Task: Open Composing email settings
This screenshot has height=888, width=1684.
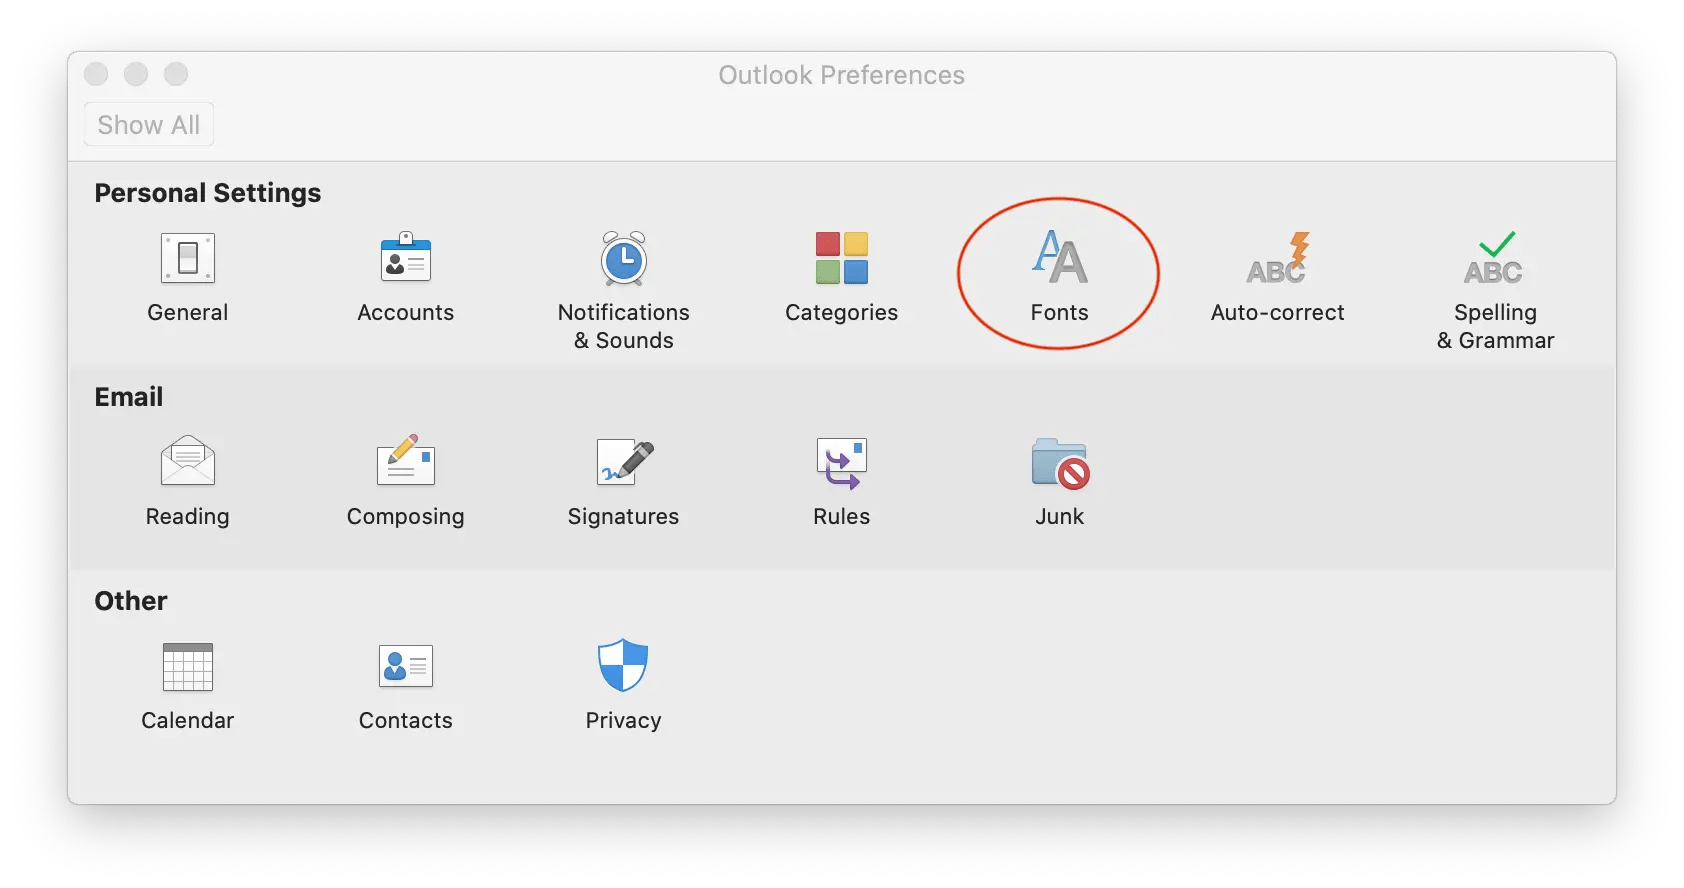Action: pyautogui.click(x=405, y=462)
